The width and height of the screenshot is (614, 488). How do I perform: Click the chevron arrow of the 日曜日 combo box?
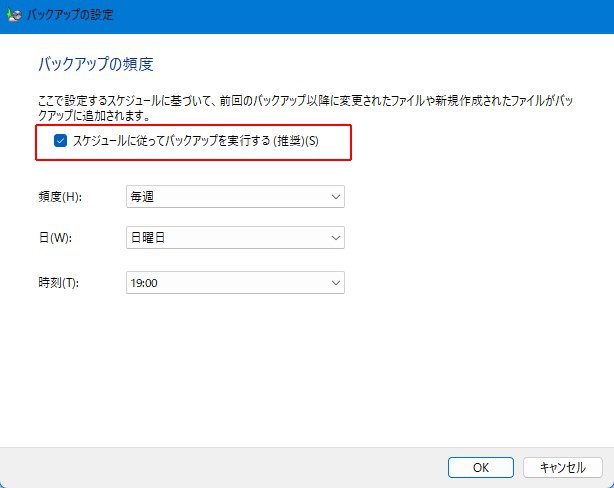coord(334,237)
